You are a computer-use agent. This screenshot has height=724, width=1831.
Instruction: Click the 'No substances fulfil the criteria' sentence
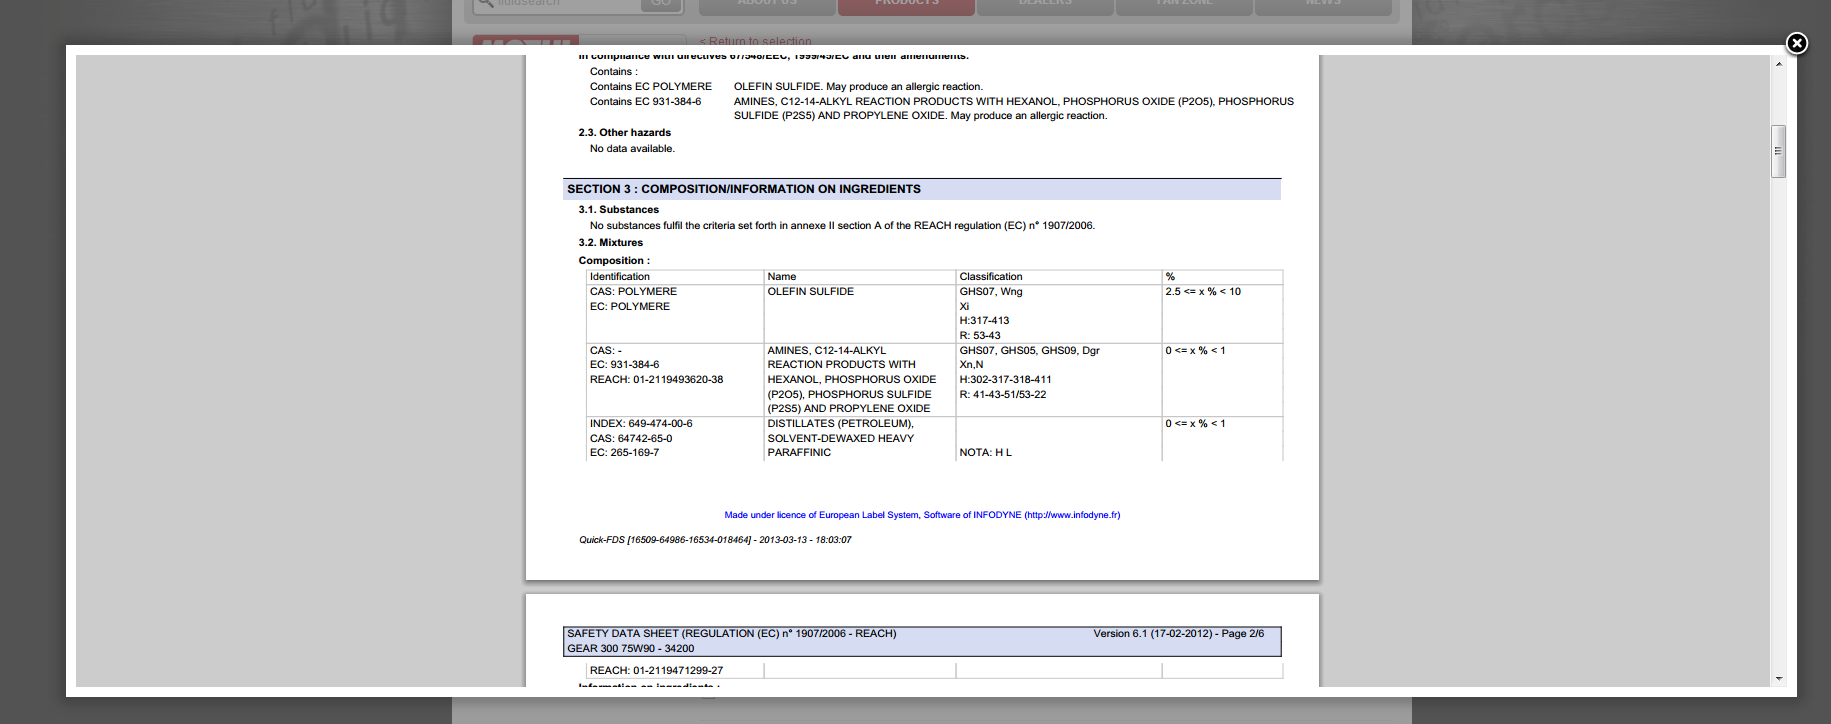click(x=842, y=226)
